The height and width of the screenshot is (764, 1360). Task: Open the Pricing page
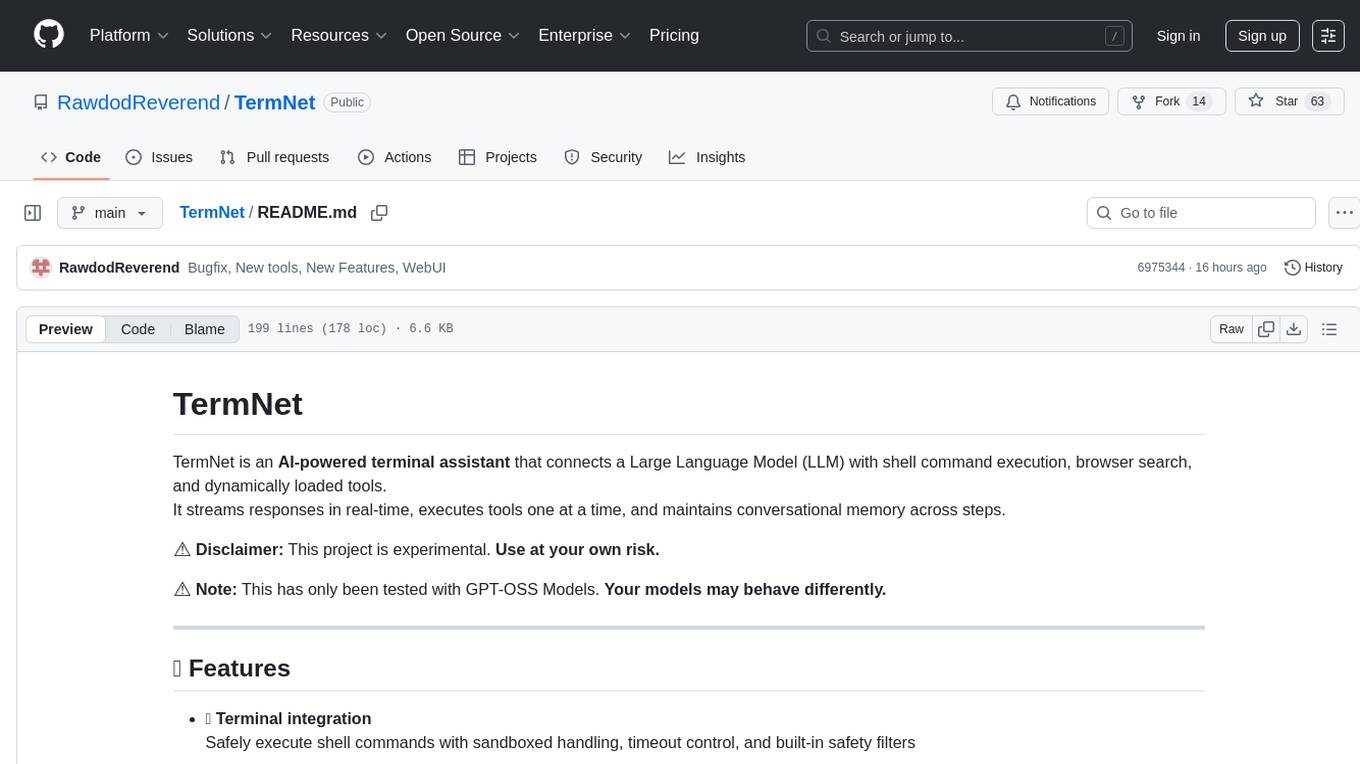click(x=674, y=35)
